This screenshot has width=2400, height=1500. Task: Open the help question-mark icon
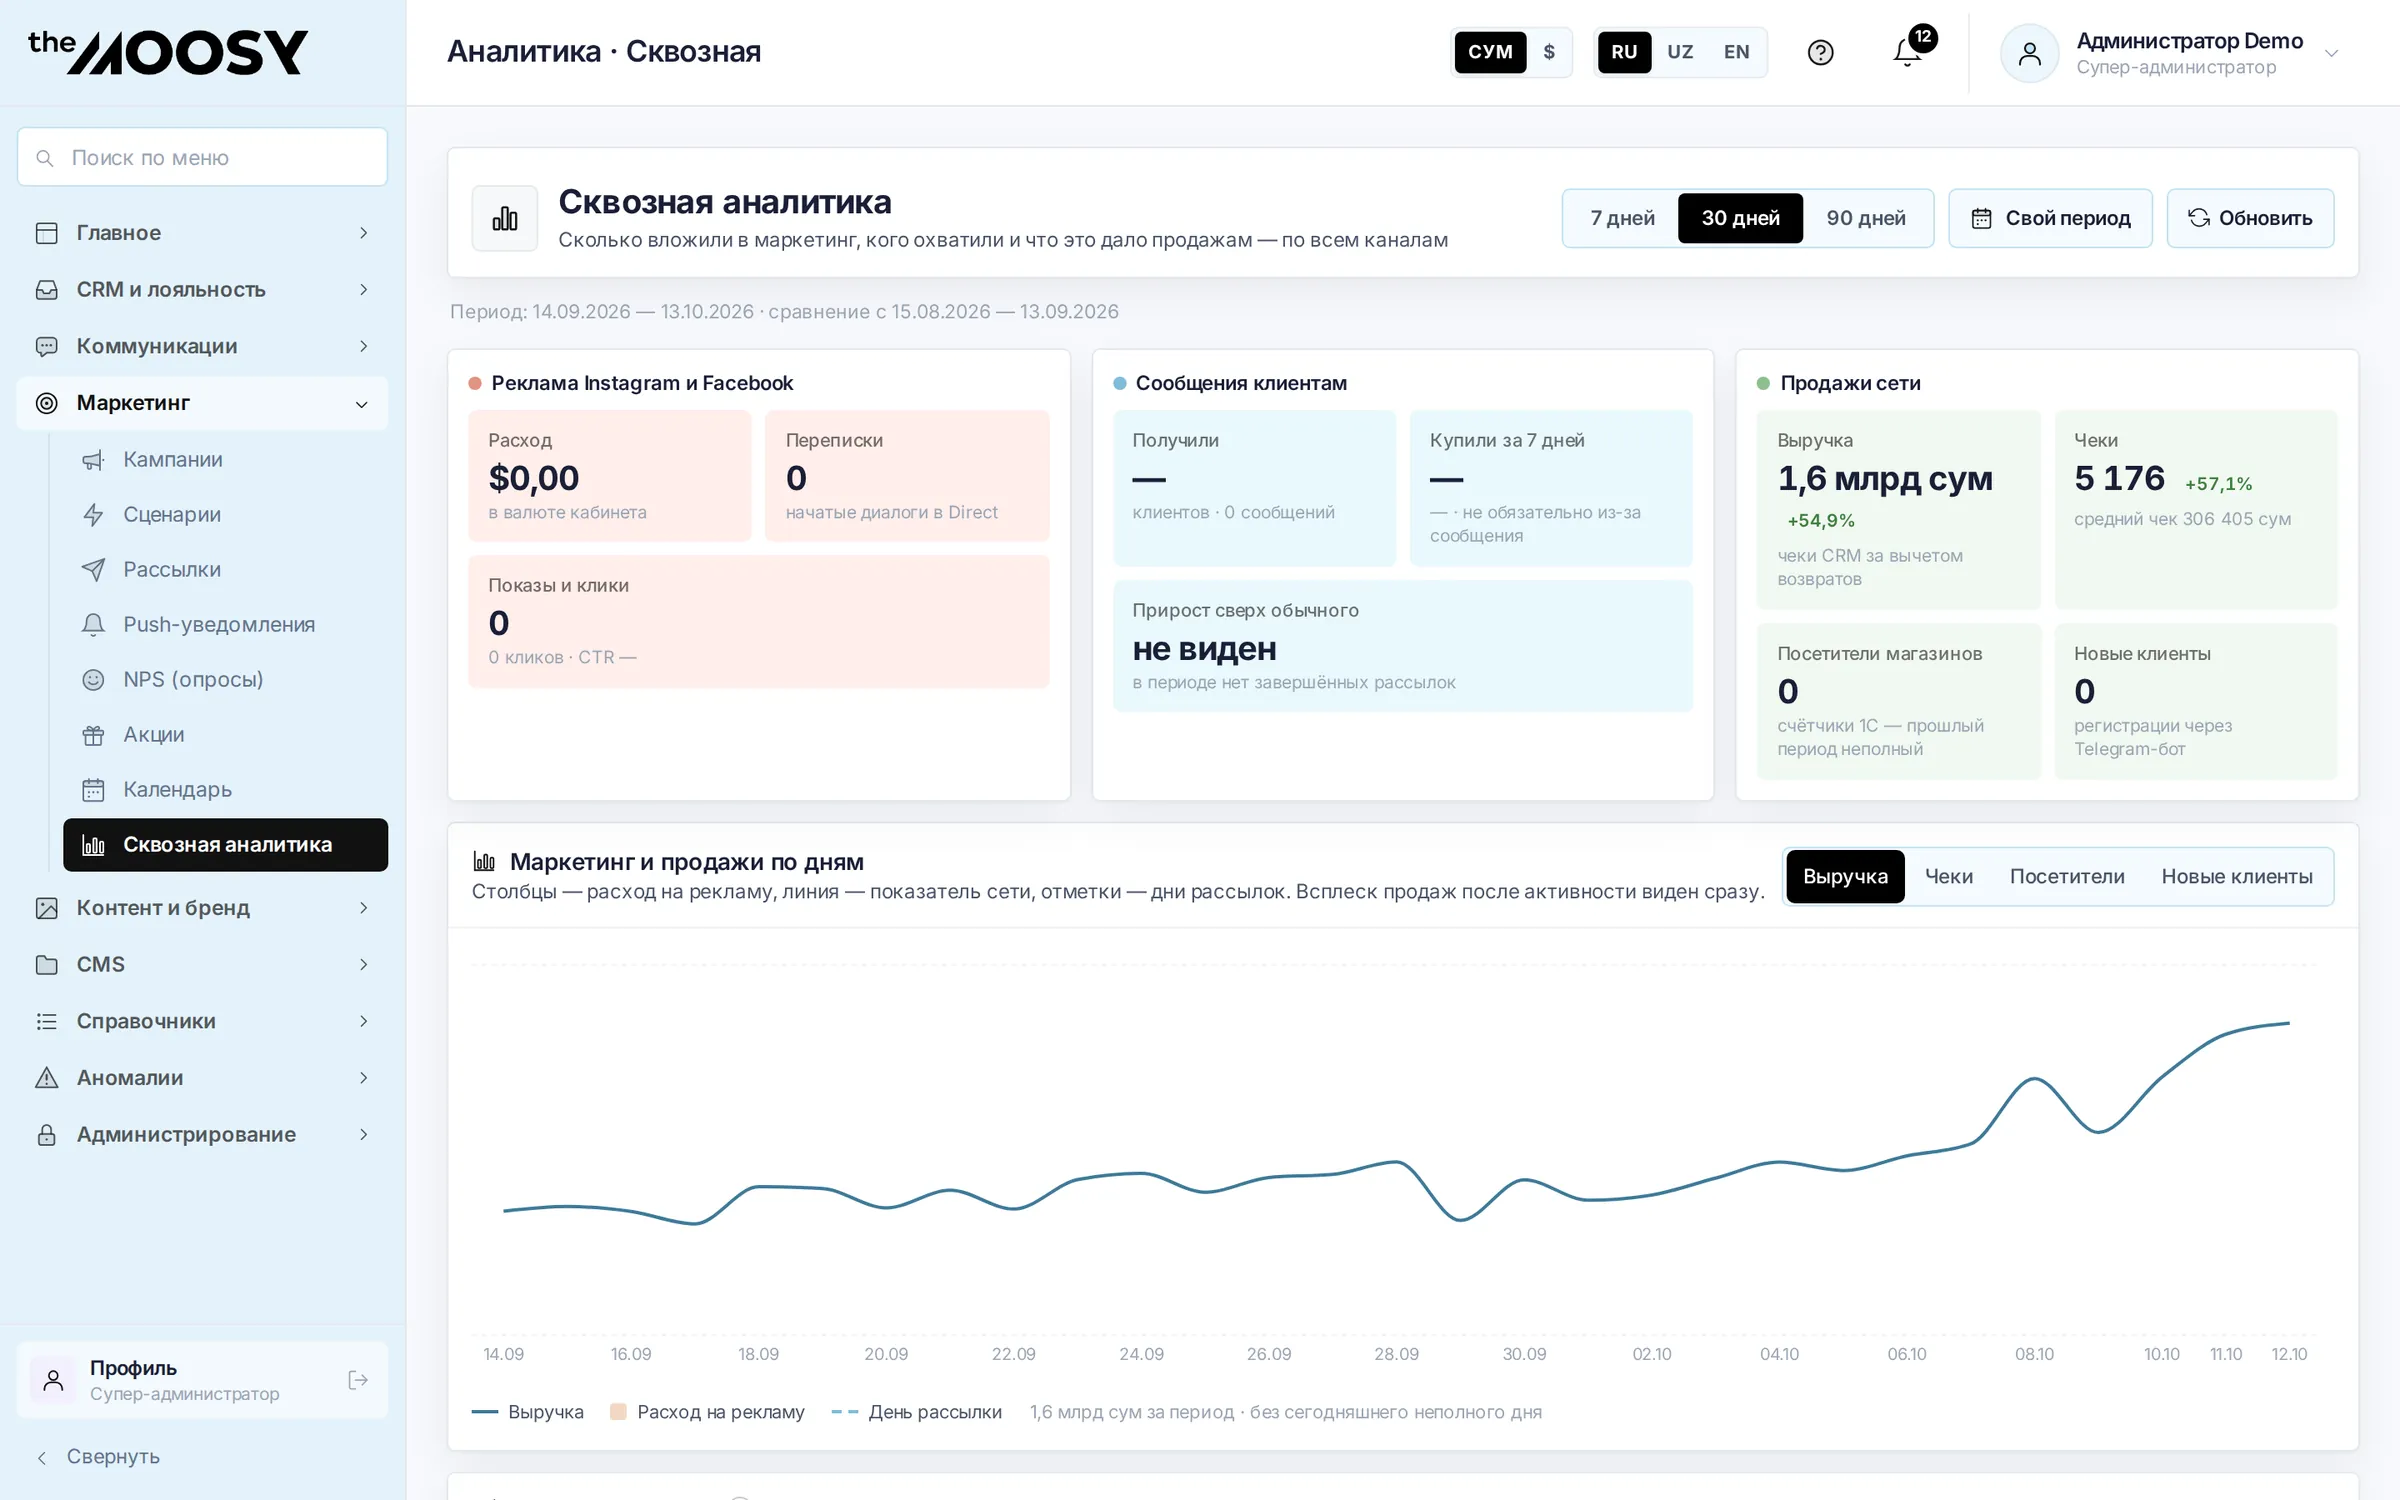pos(1820,52)
